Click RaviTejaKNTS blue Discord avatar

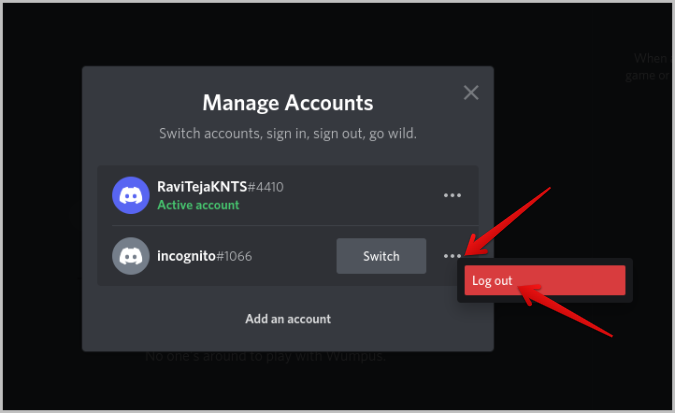131,195
